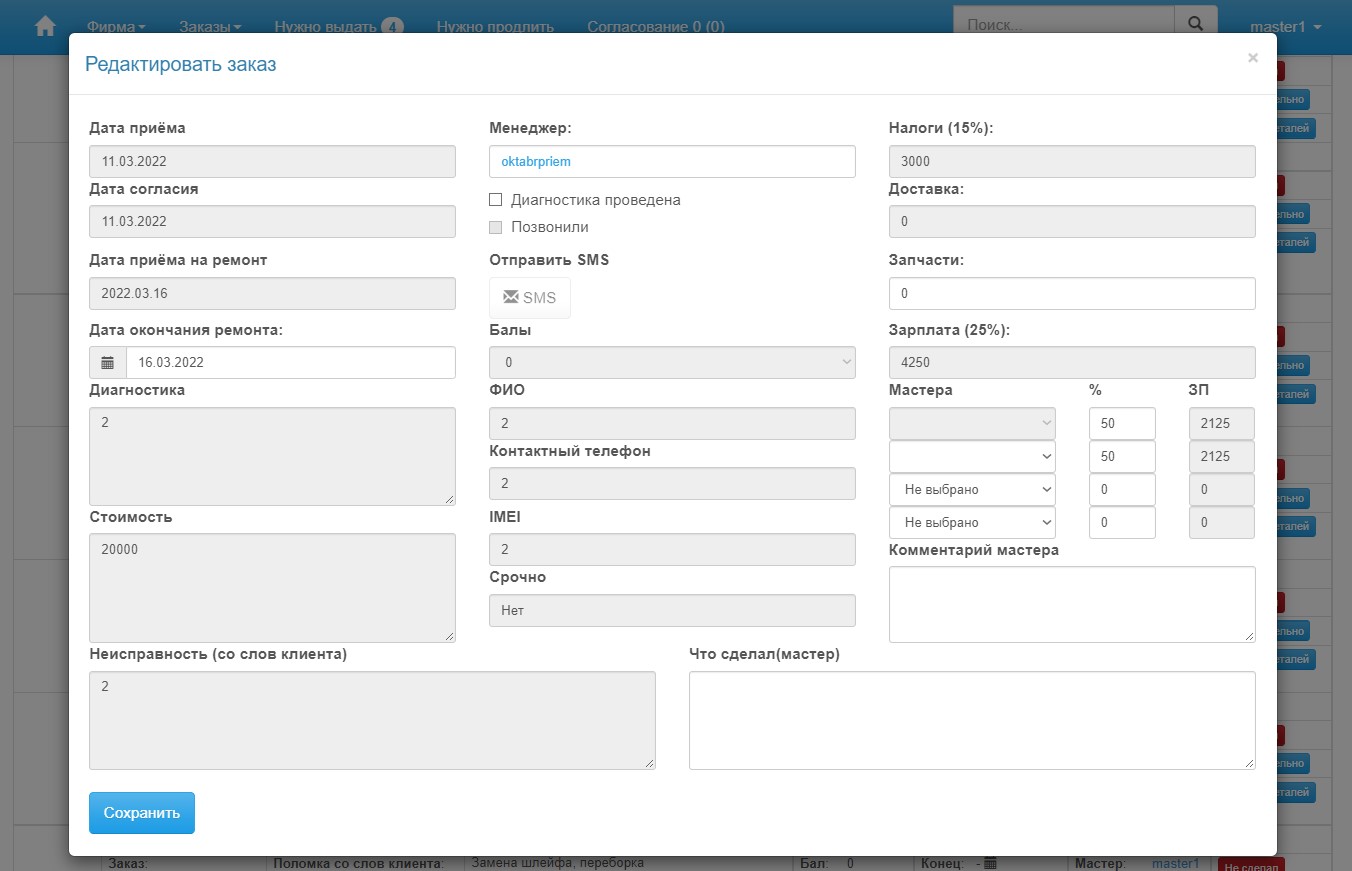Edit the % field in the first Мастера row

1122,423
